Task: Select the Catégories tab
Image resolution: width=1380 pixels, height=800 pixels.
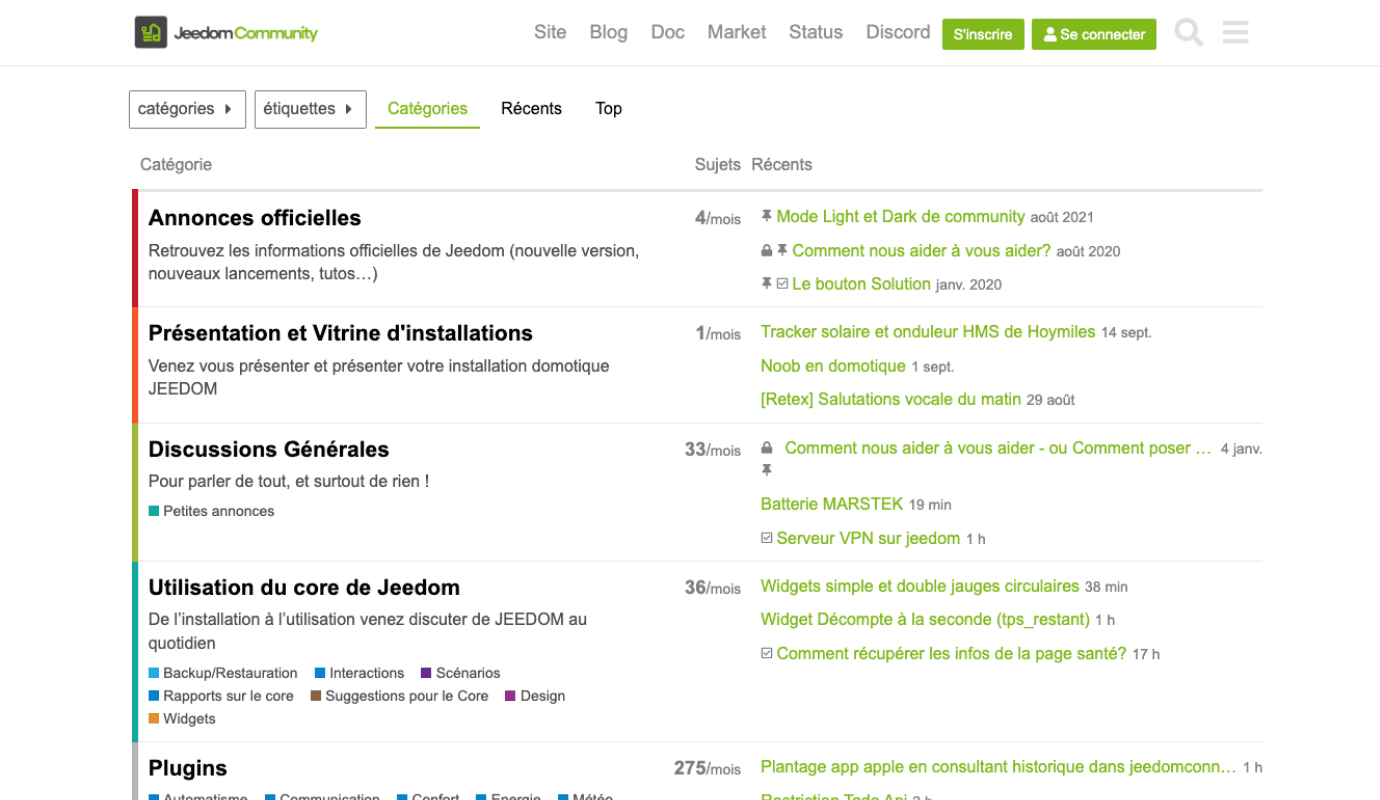Action: (427, 109)
